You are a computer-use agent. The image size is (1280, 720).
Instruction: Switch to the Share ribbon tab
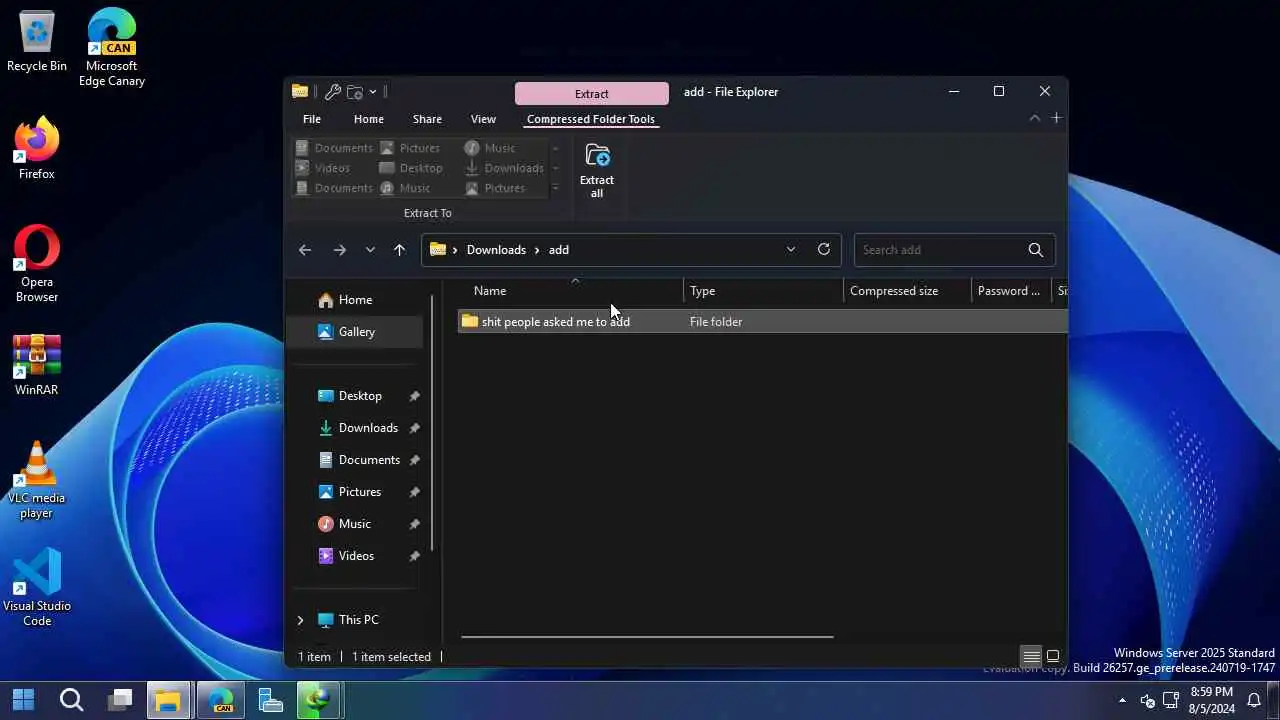tap(427, 119)
